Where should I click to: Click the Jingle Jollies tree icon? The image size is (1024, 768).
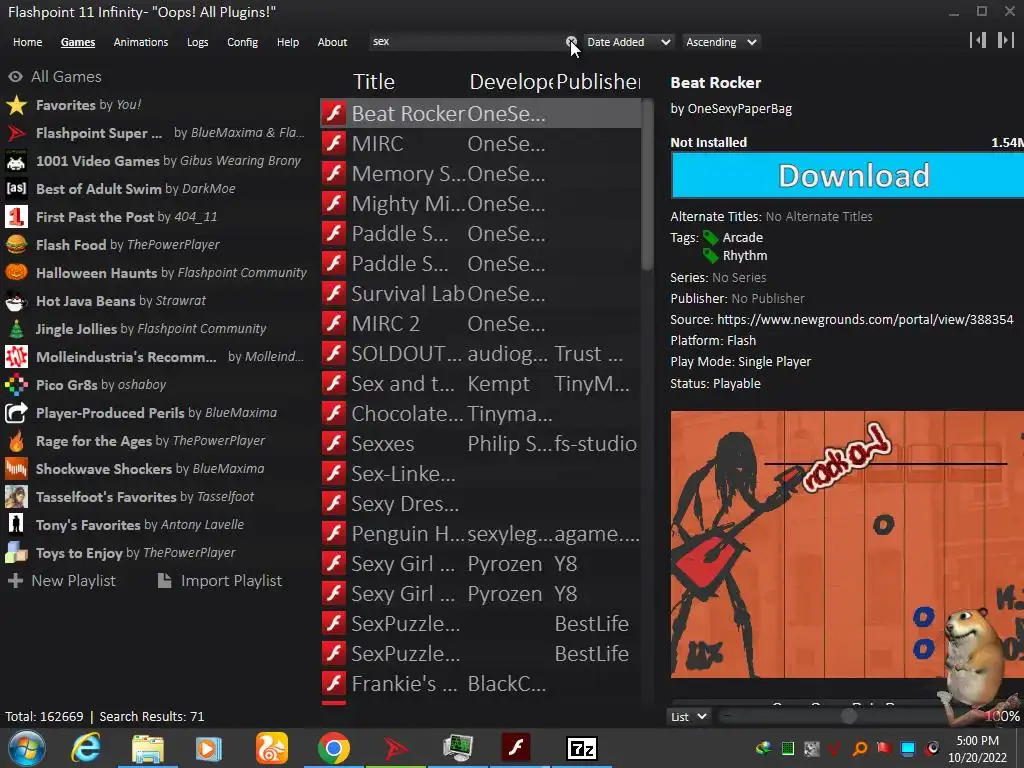click(x=16, y=329)
